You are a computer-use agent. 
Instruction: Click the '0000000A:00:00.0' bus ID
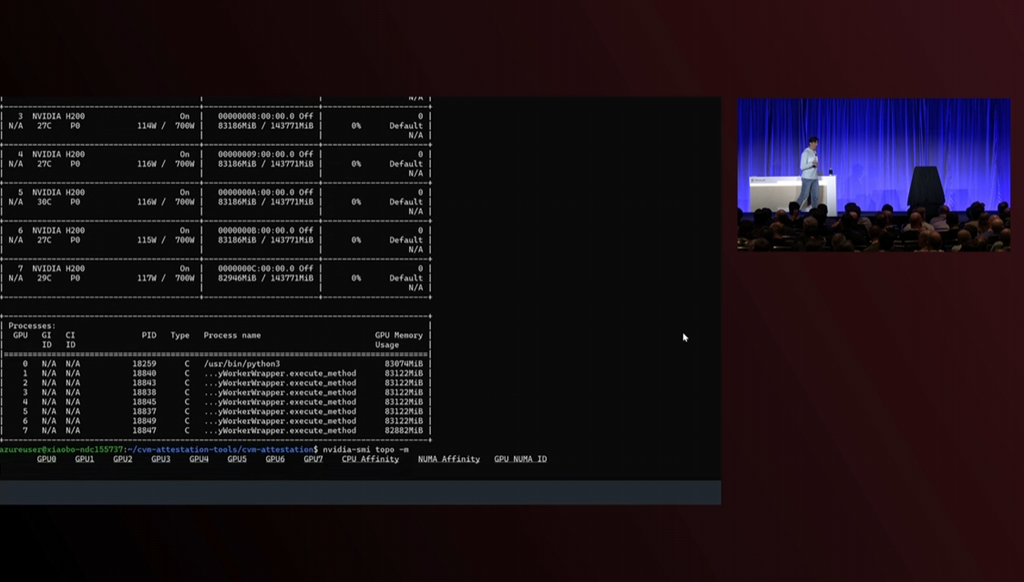256,193
